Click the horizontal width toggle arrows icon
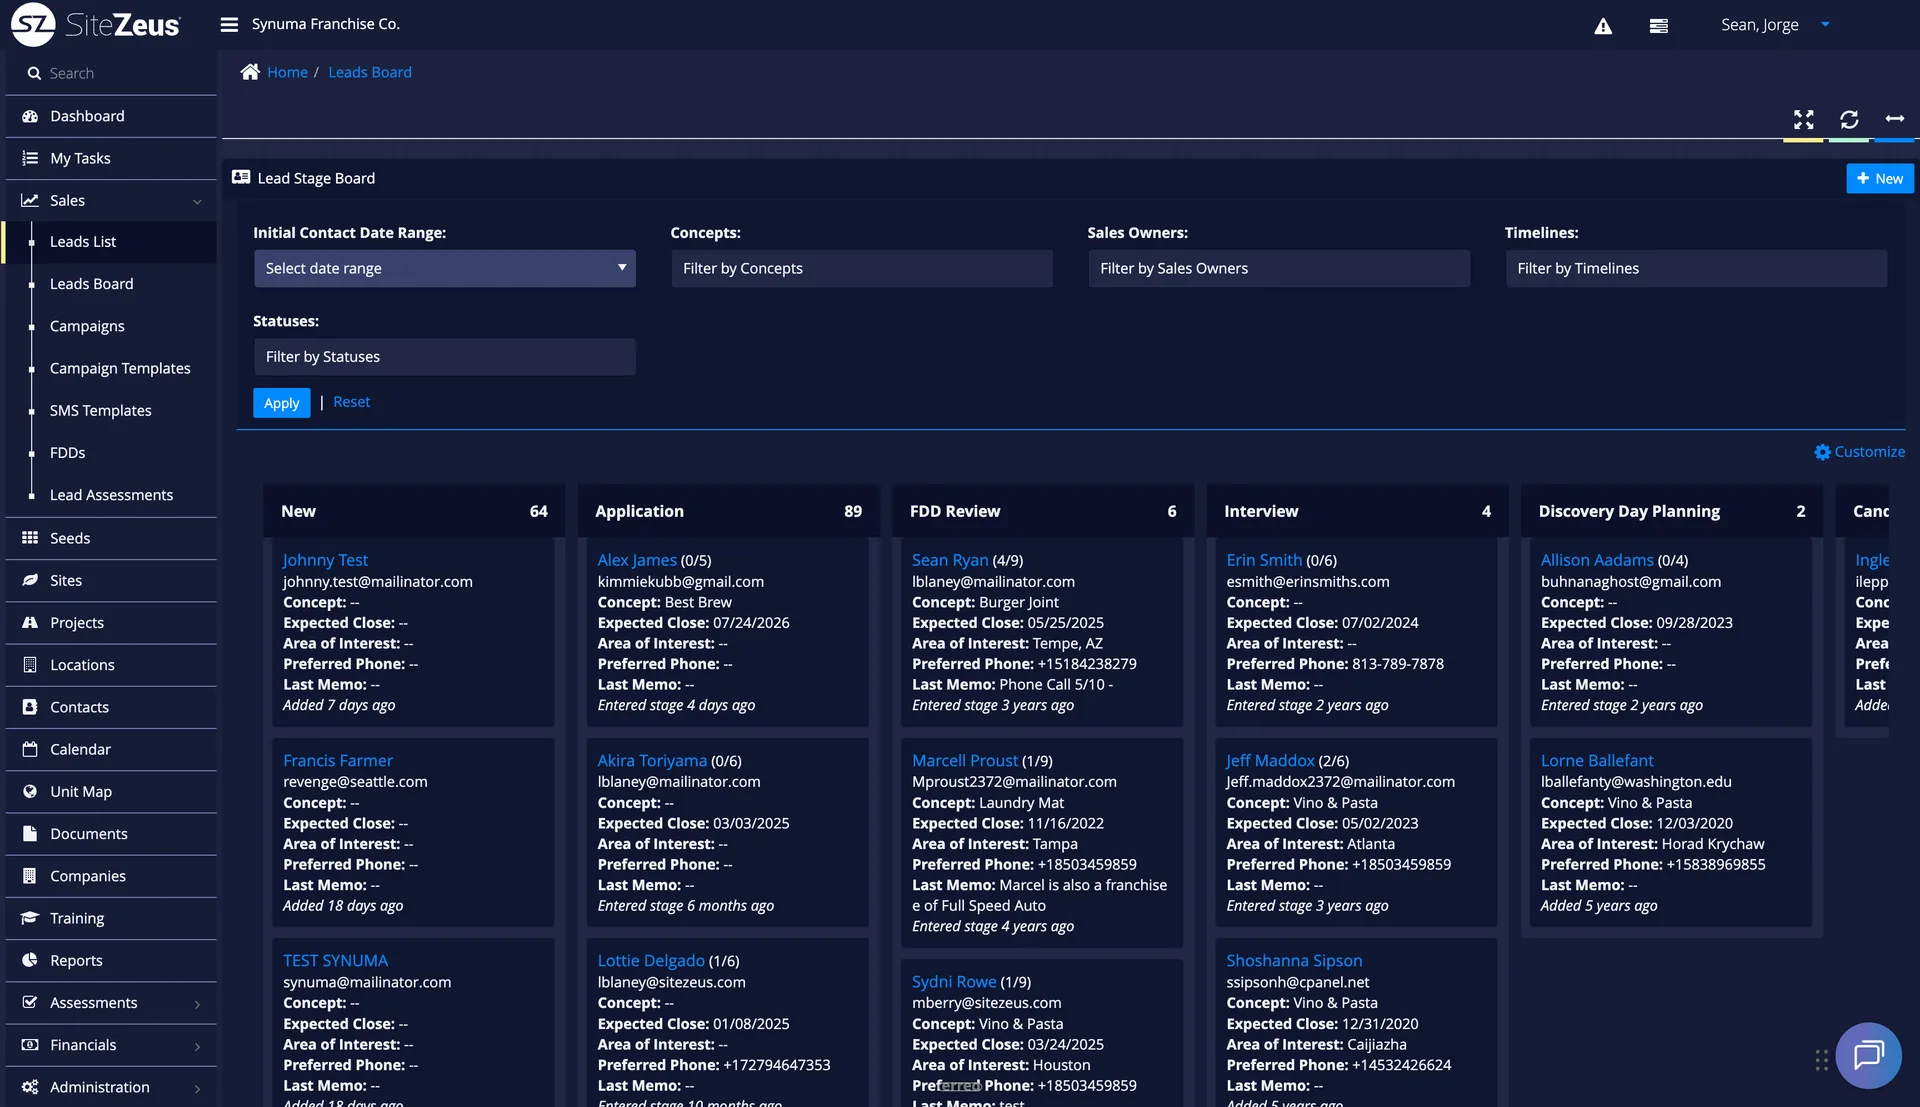Viewport: 1920px width, 1107px height. [1894, 119]
